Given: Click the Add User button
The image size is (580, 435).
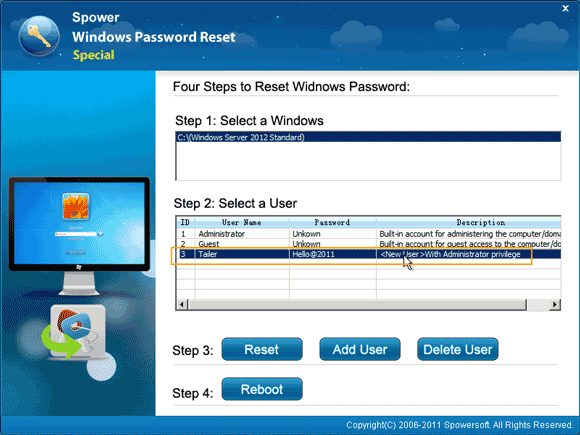Looking at the screenshot, I should [360, 349].
